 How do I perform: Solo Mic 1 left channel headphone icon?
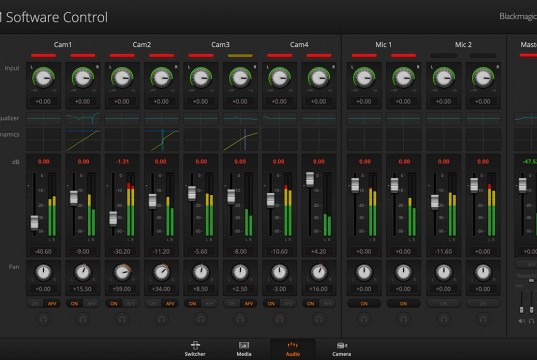point(364,319)
